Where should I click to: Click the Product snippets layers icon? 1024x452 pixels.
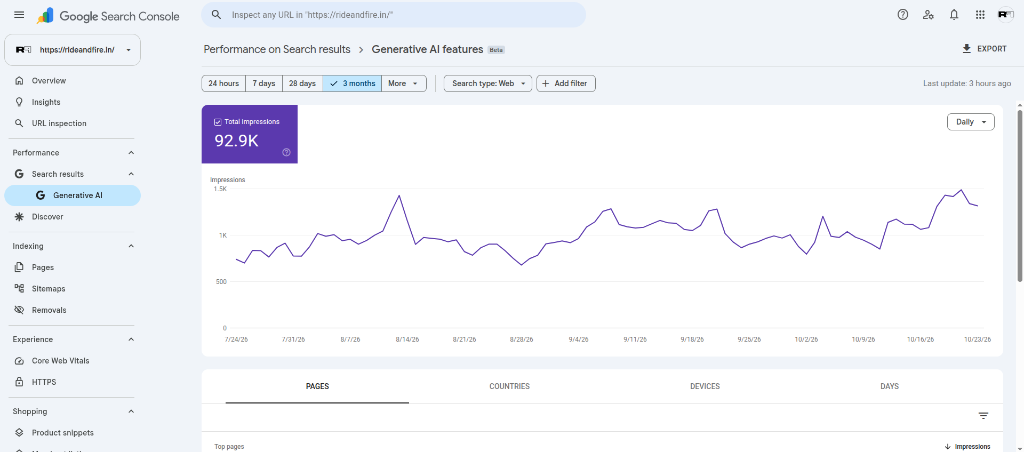(19, 432)
